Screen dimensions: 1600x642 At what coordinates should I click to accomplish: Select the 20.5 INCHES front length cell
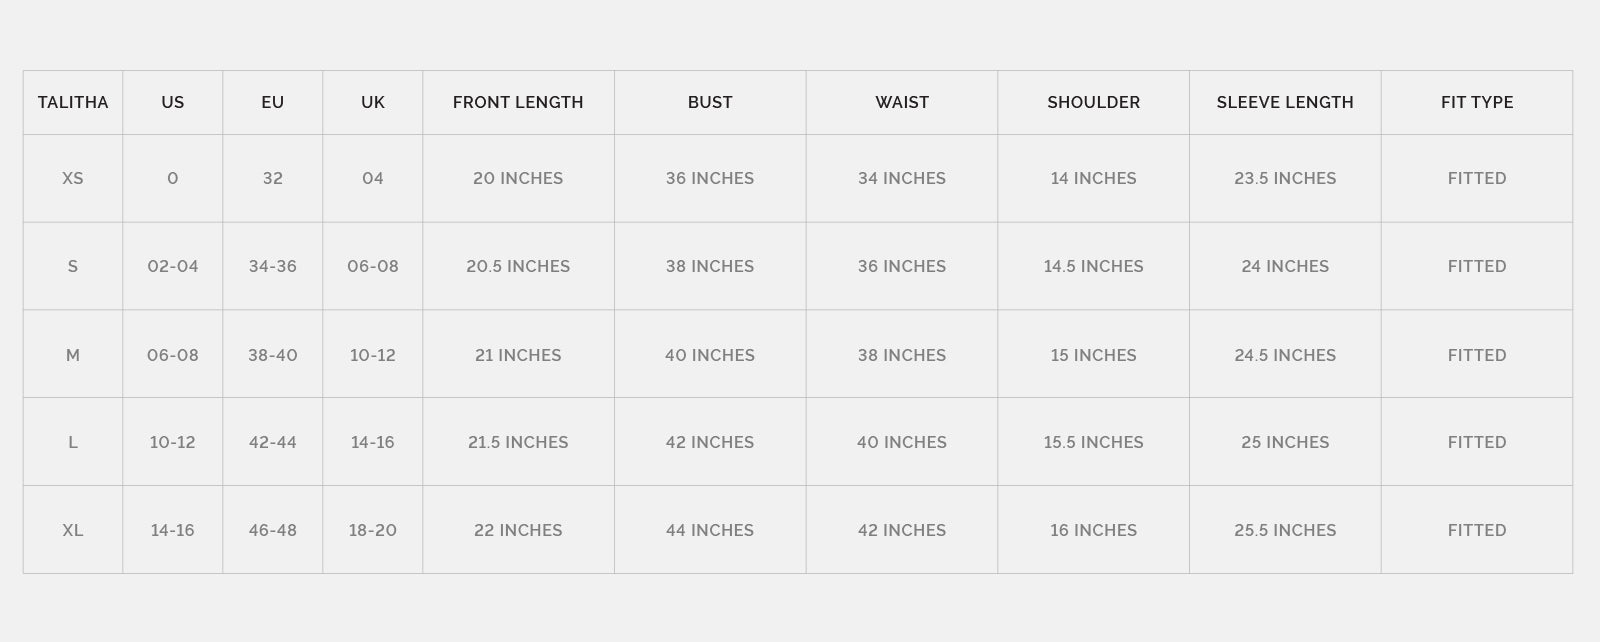[x=518, y=266]
